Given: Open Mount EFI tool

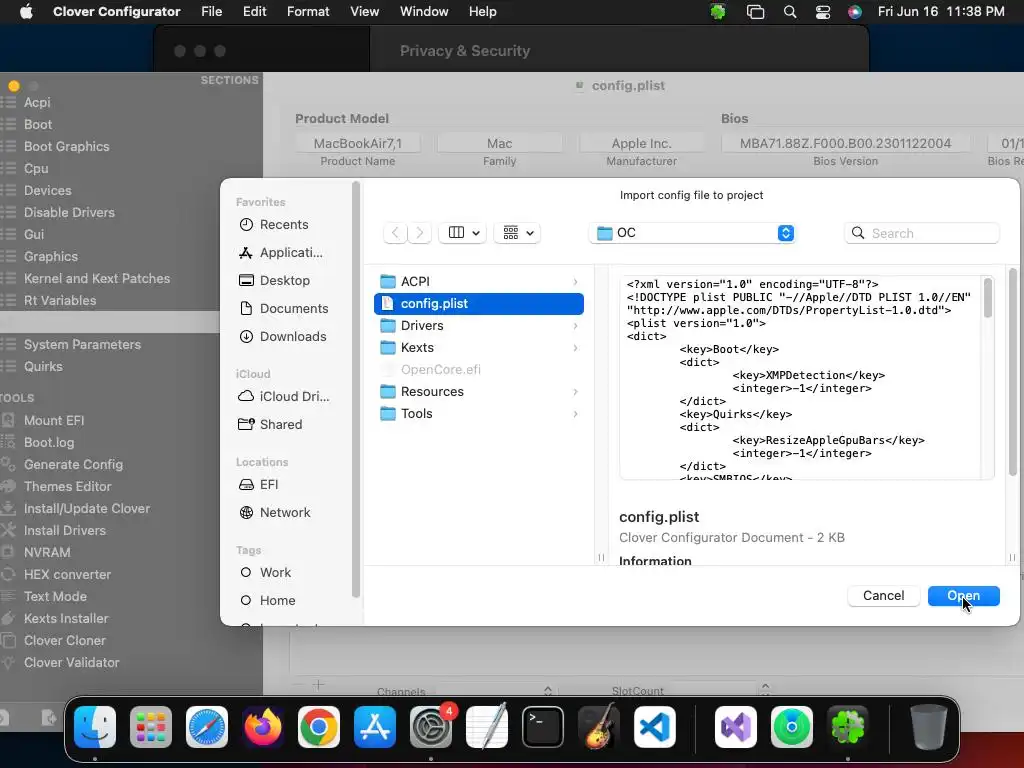Looking at the screenshot, I should coord(54,421).
